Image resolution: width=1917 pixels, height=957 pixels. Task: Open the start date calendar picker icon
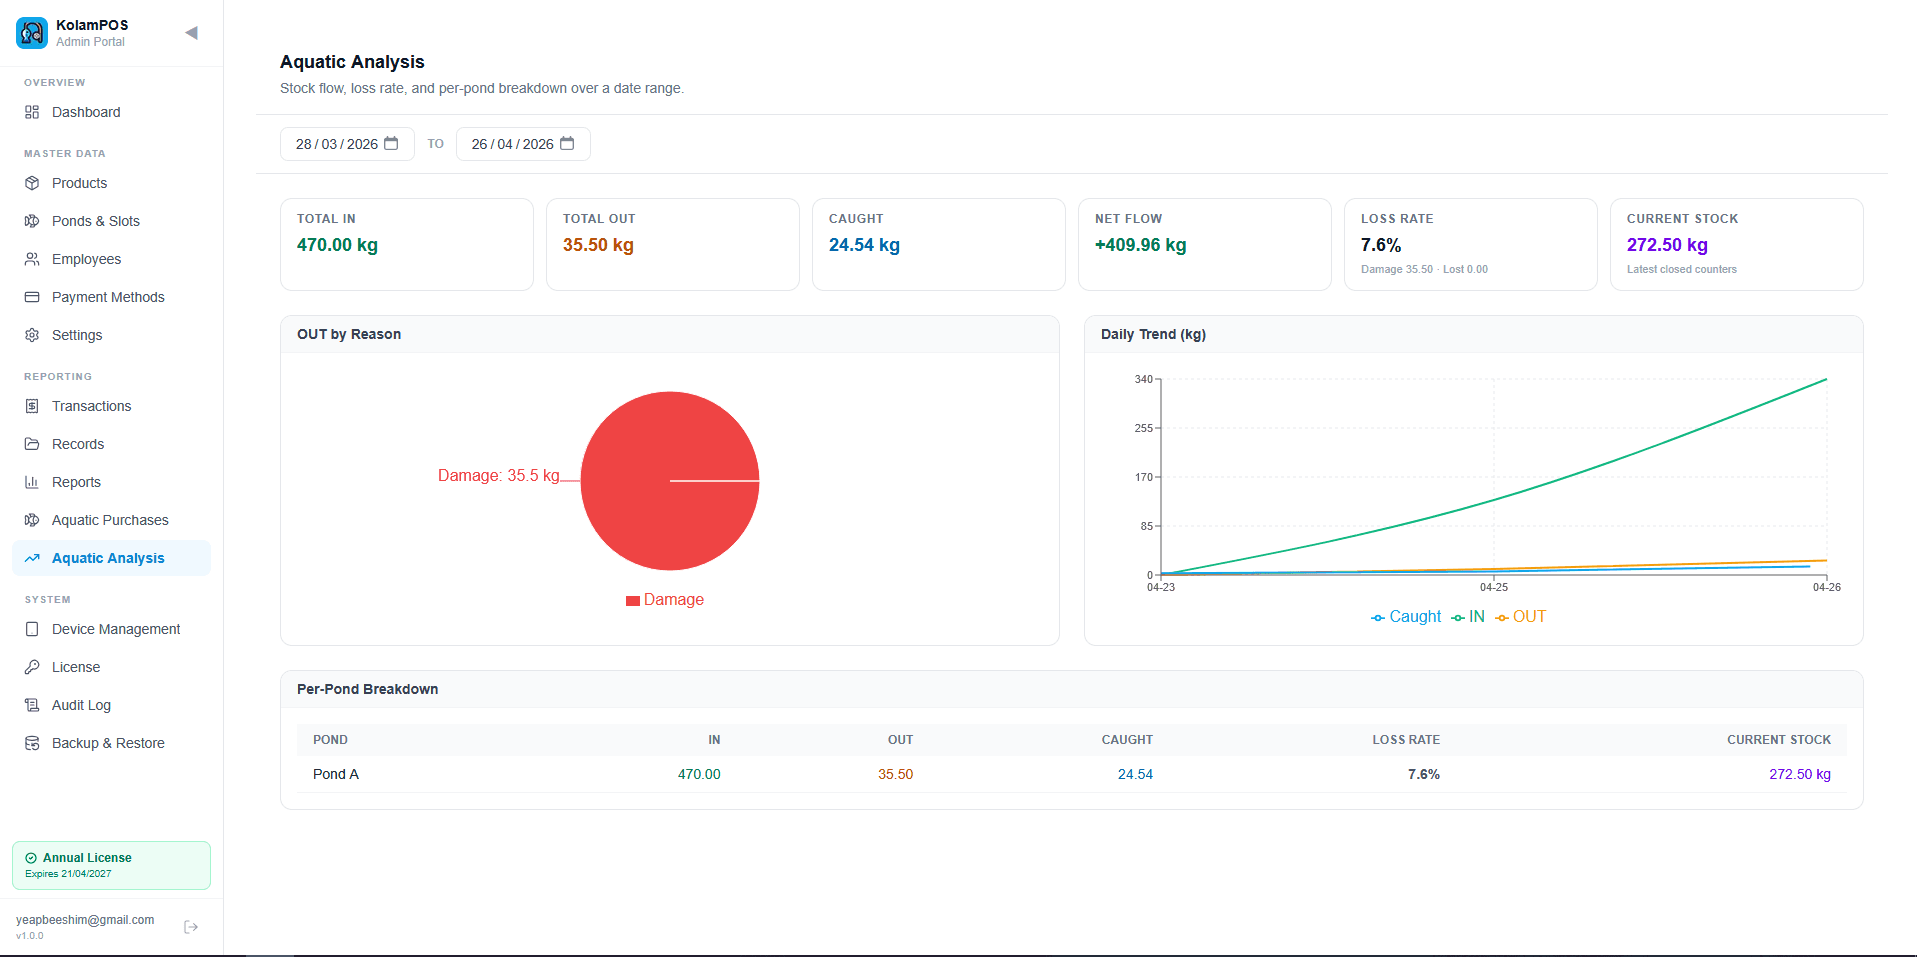[x=391, y=144]
